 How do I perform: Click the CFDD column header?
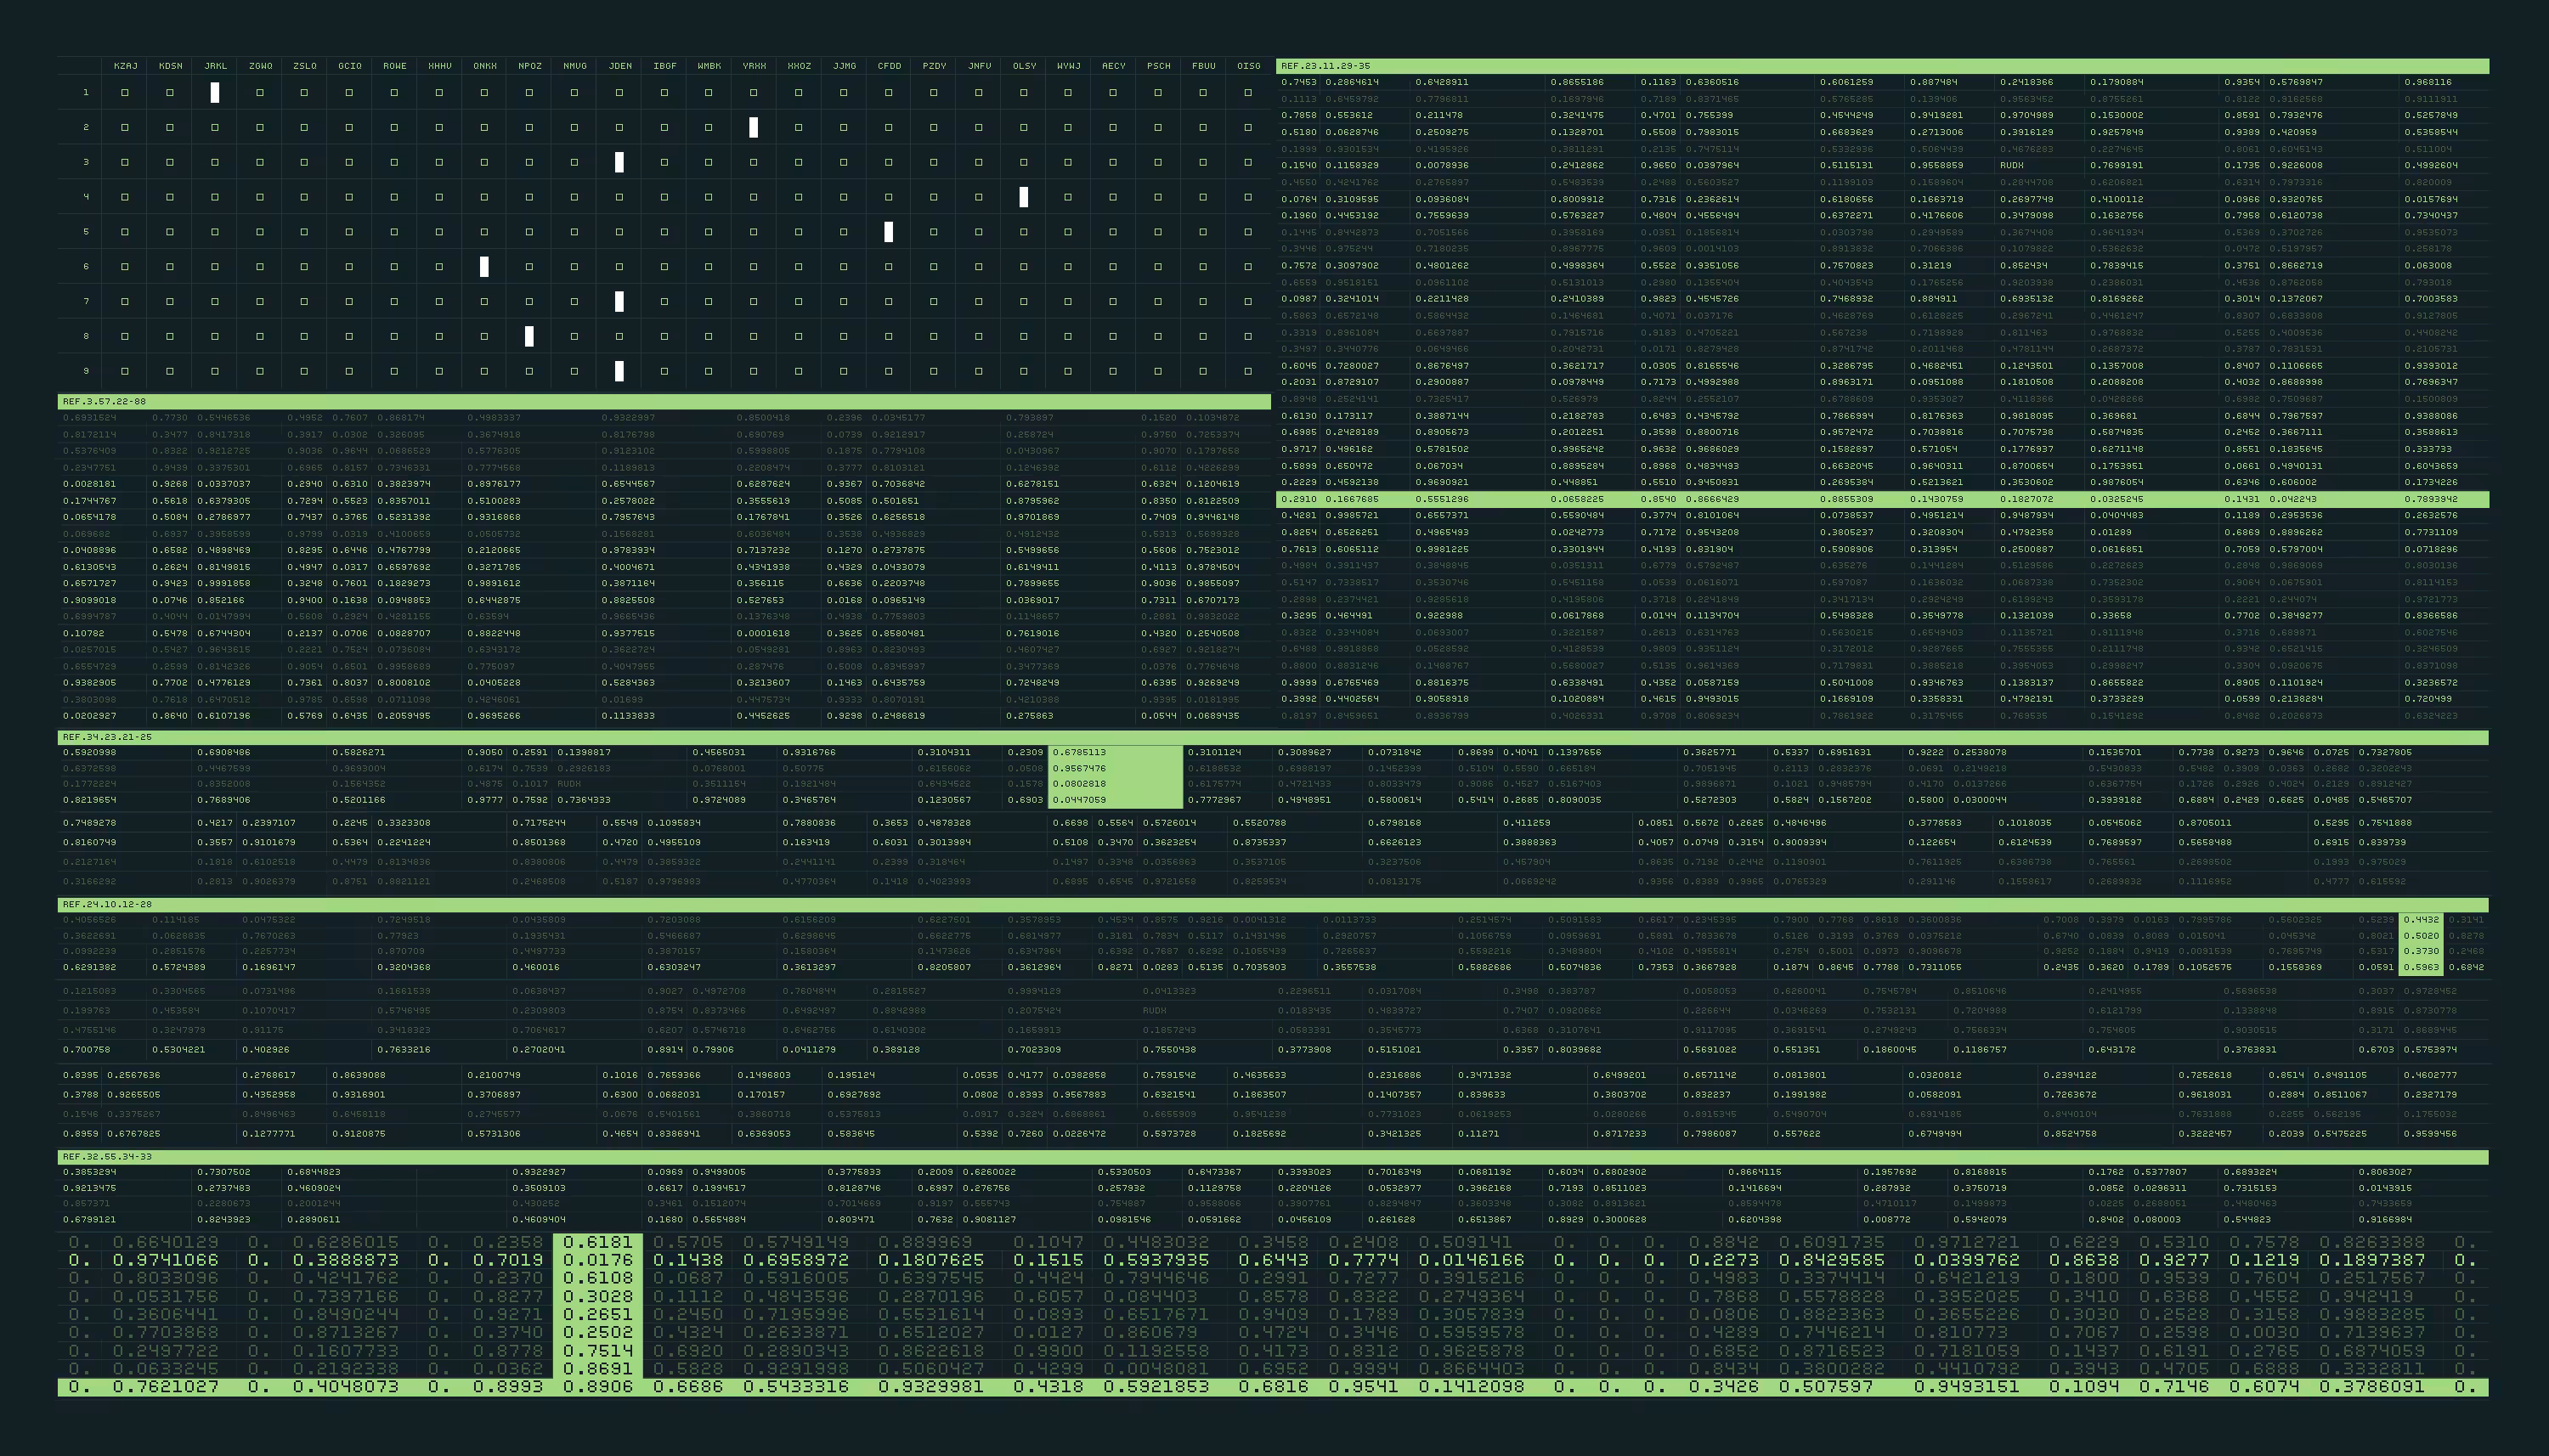pos(889,66)
